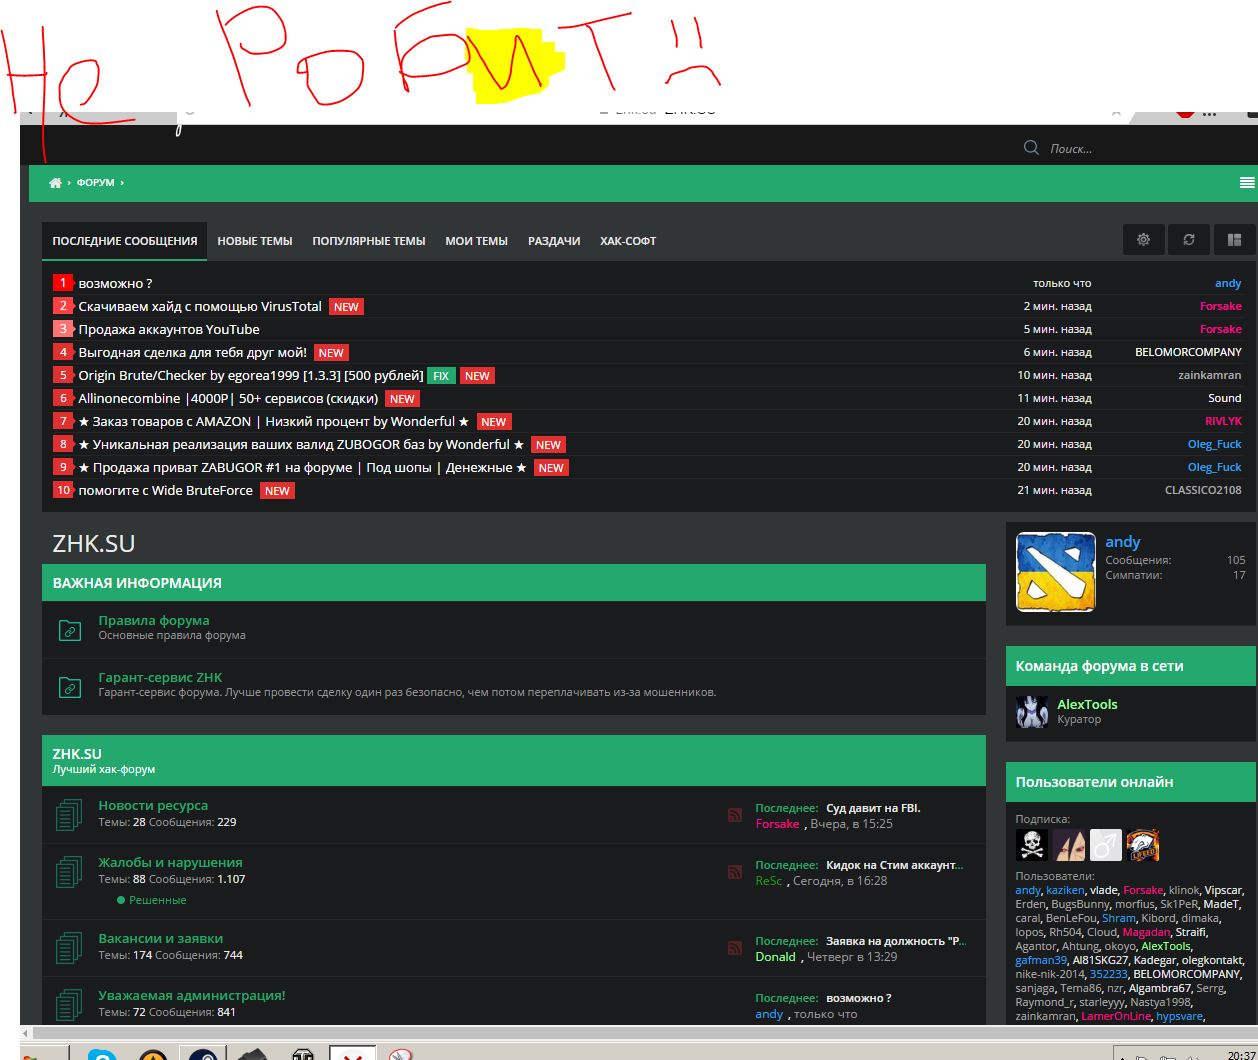Open the Хак-софт tab
Viewport: 1258px width, 1060px height.
coord(628,241)
